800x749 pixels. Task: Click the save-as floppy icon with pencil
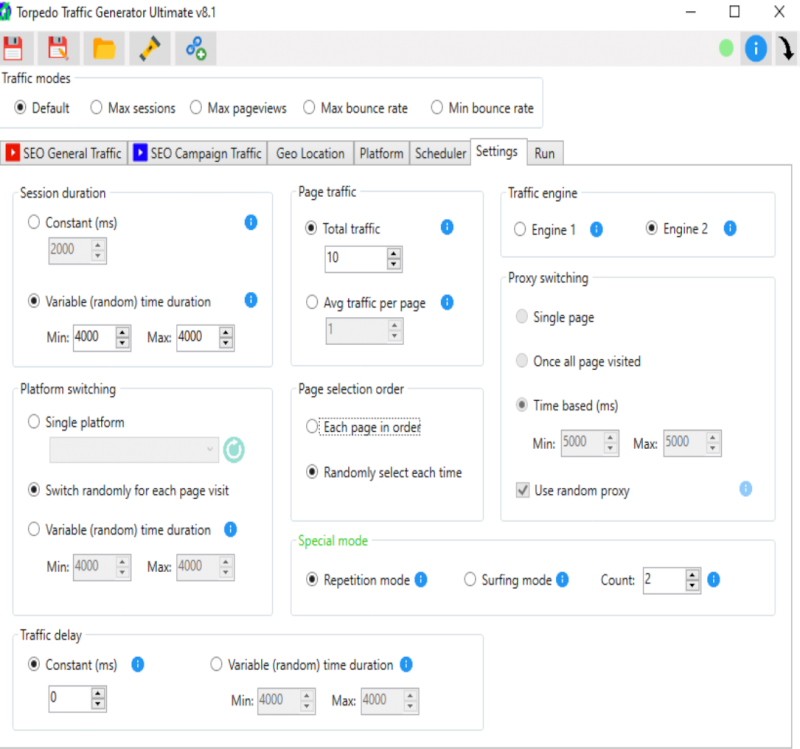click(58, 48)
